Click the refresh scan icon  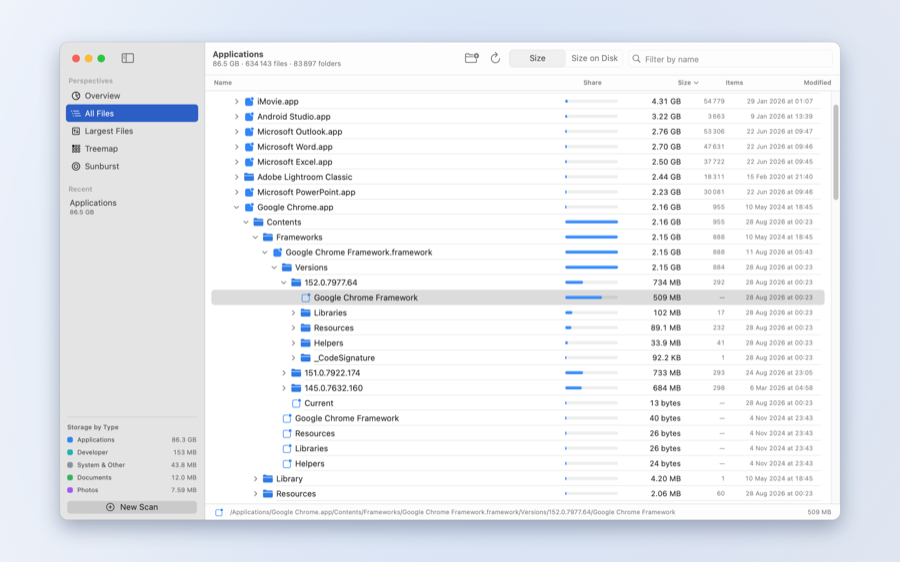(x=495, y=58)
